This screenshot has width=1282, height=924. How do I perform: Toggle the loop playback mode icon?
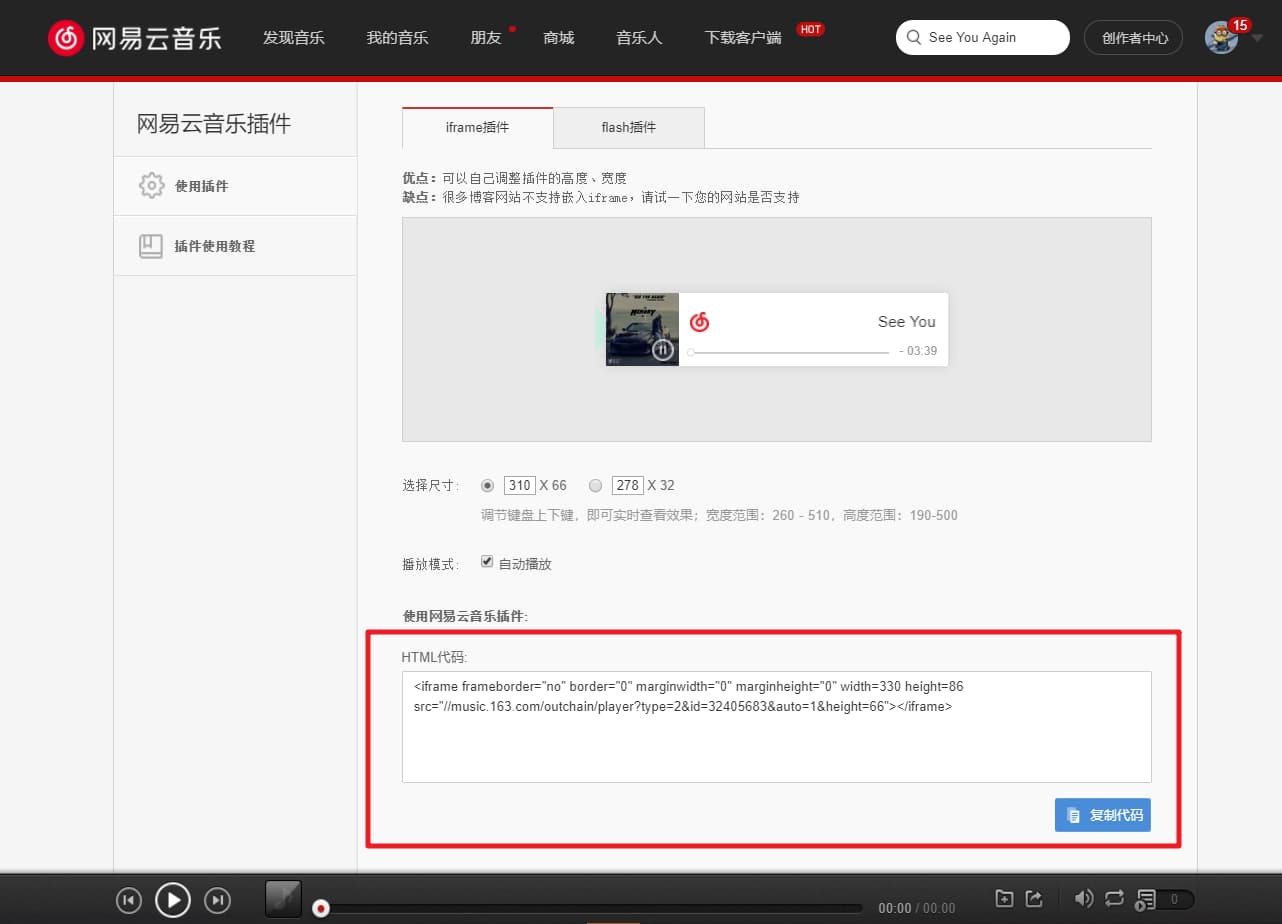(1115, 898)
